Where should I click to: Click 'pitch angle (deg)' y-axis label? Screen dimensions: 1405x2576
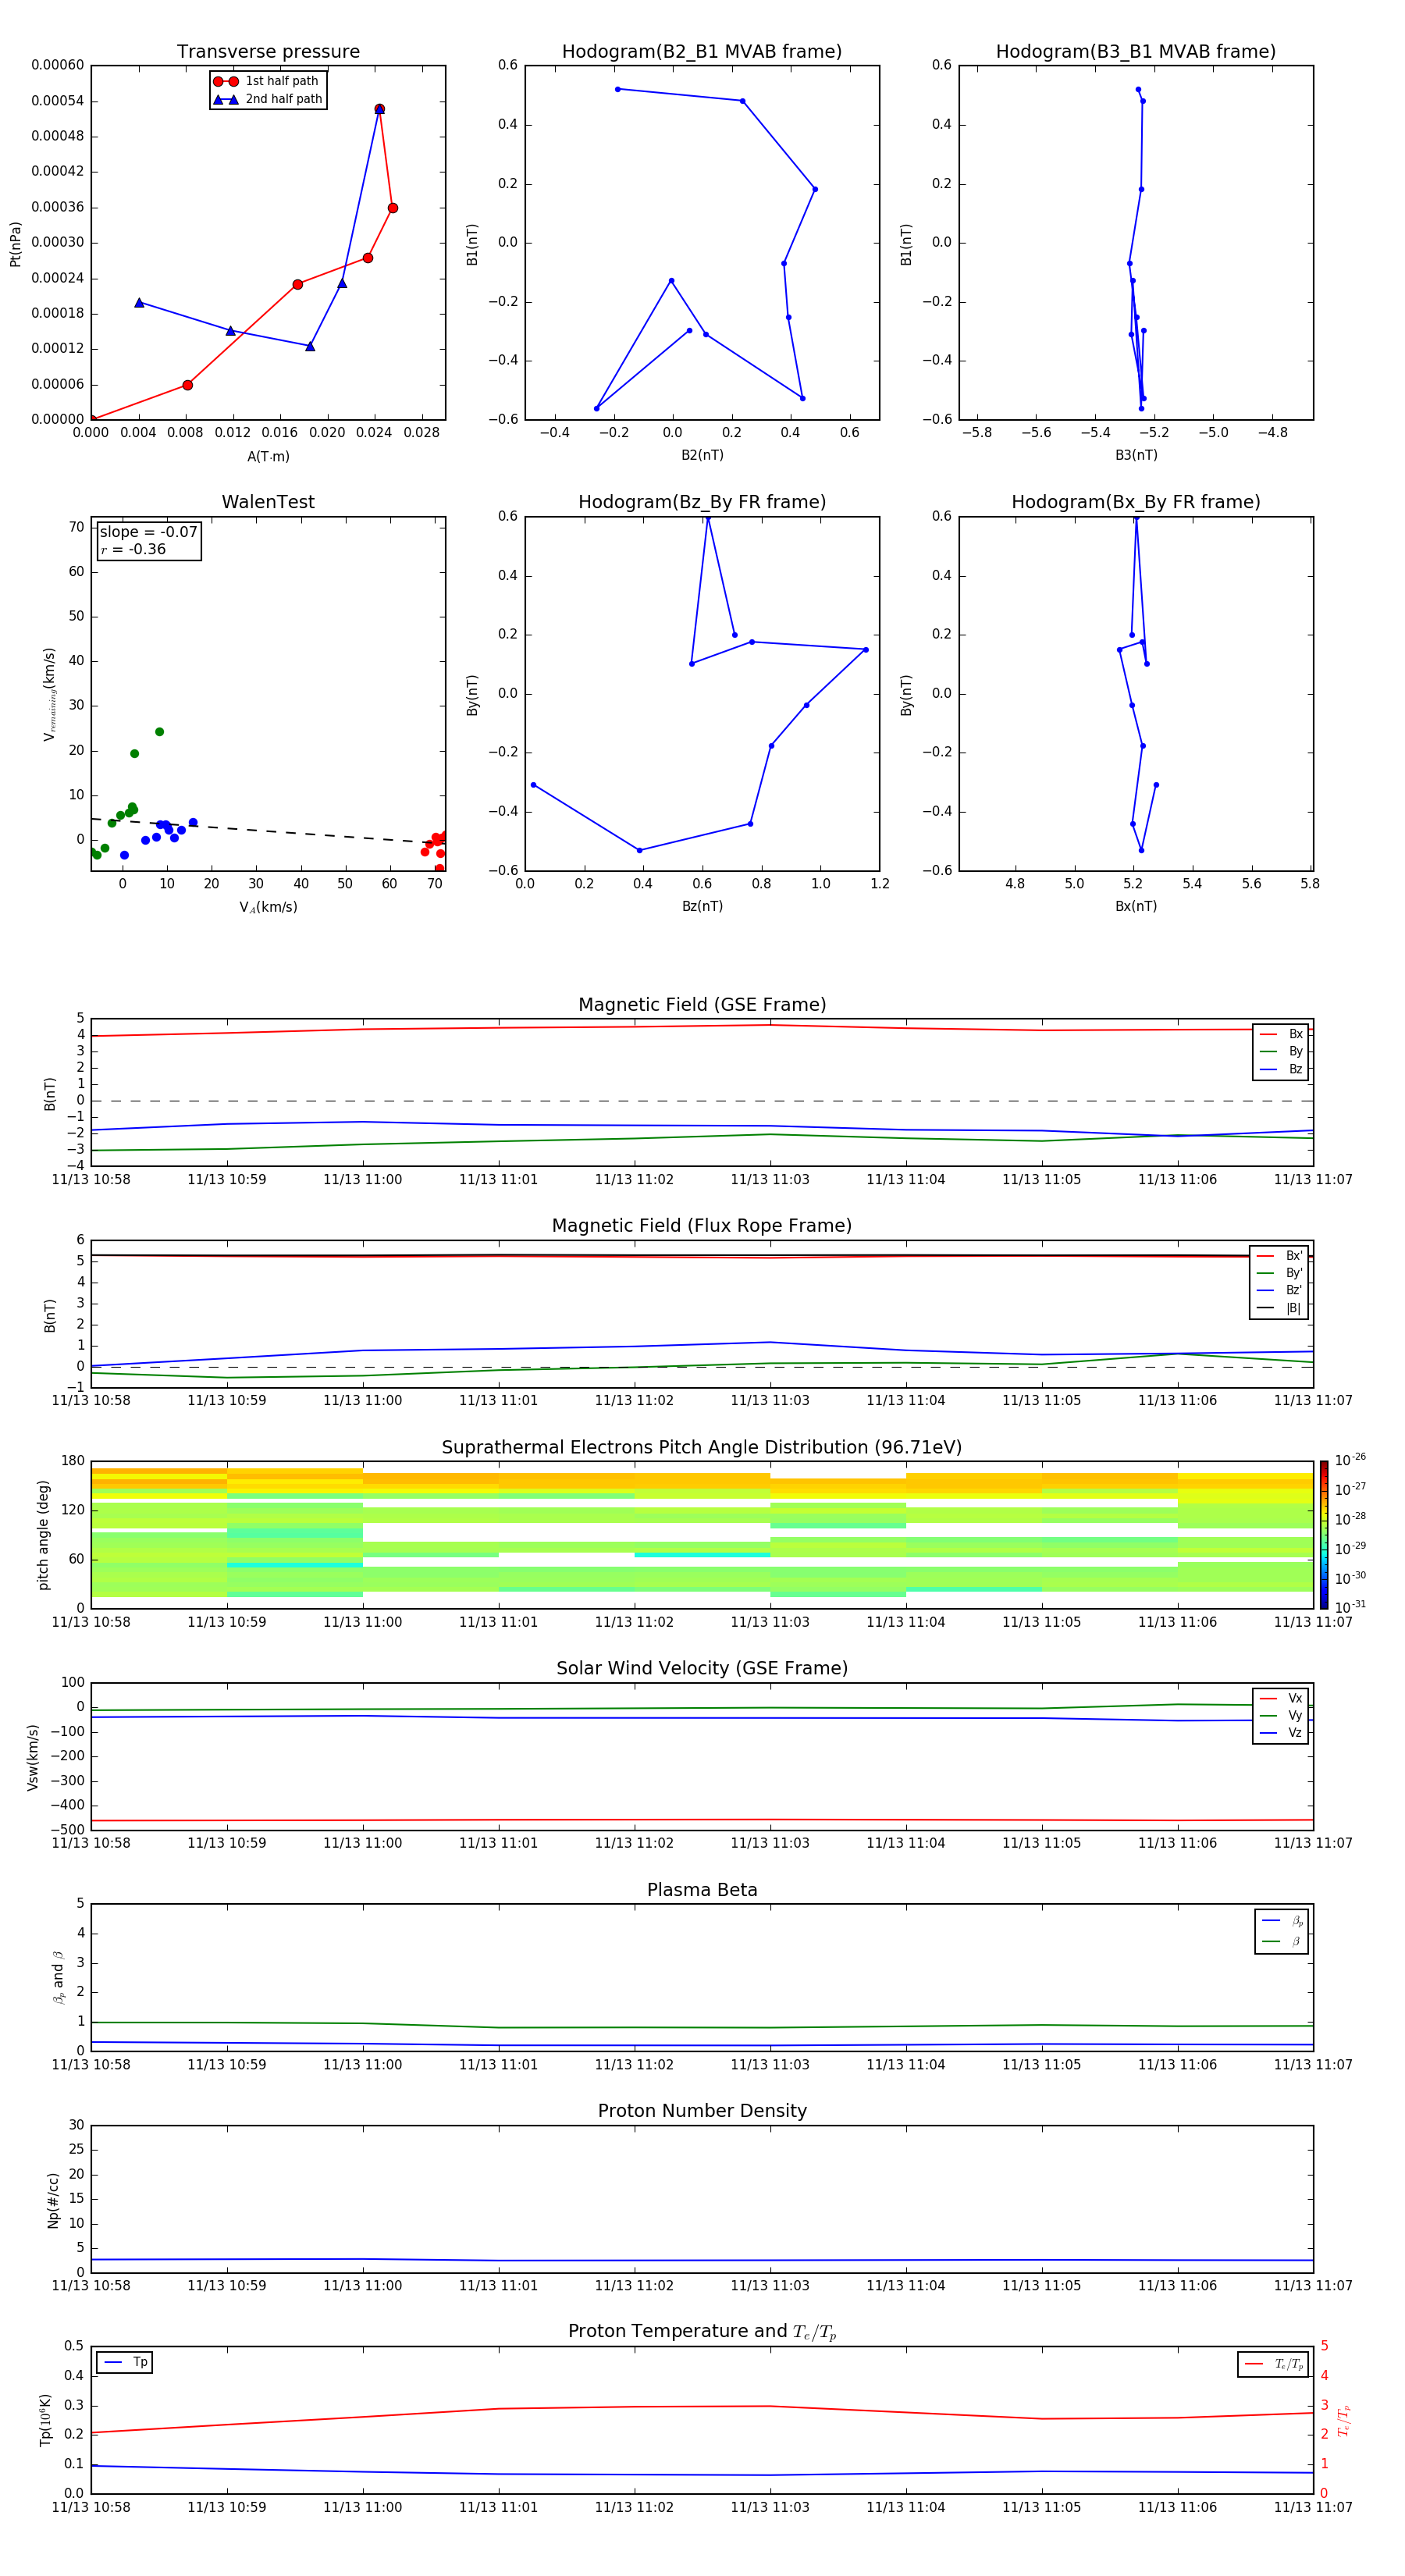pos(43,1535)
